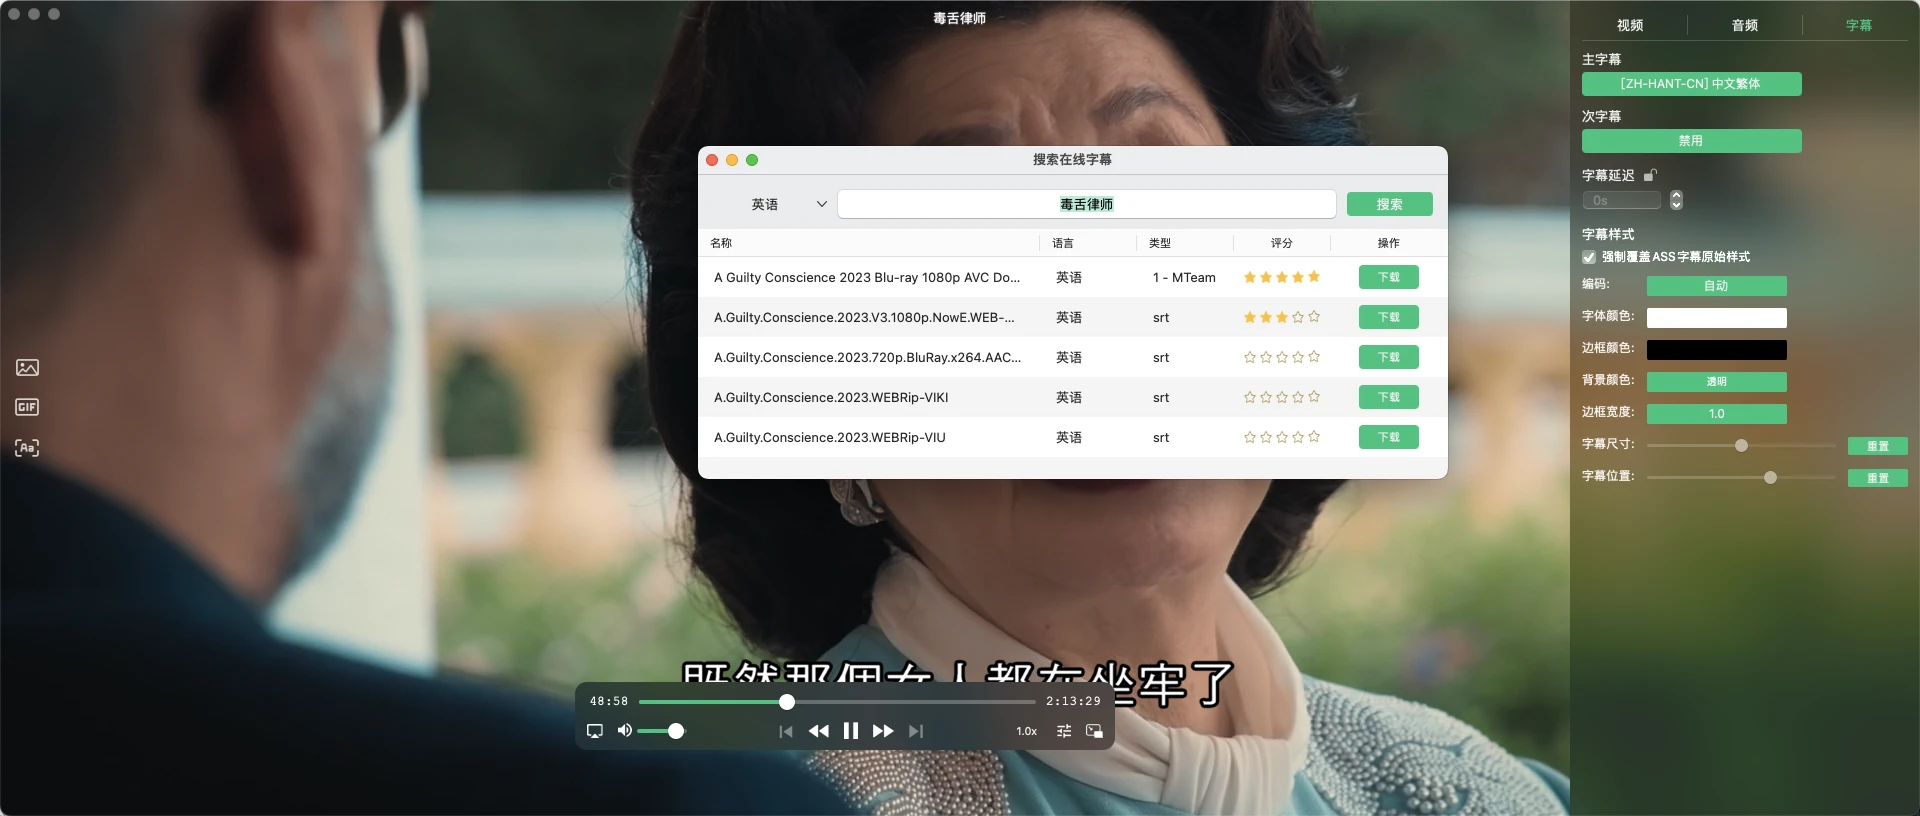This screenshot has width=1920, height=816.
Task: Download the 720p.BluRay.x264 subtitle
Action: point(1389,357)
